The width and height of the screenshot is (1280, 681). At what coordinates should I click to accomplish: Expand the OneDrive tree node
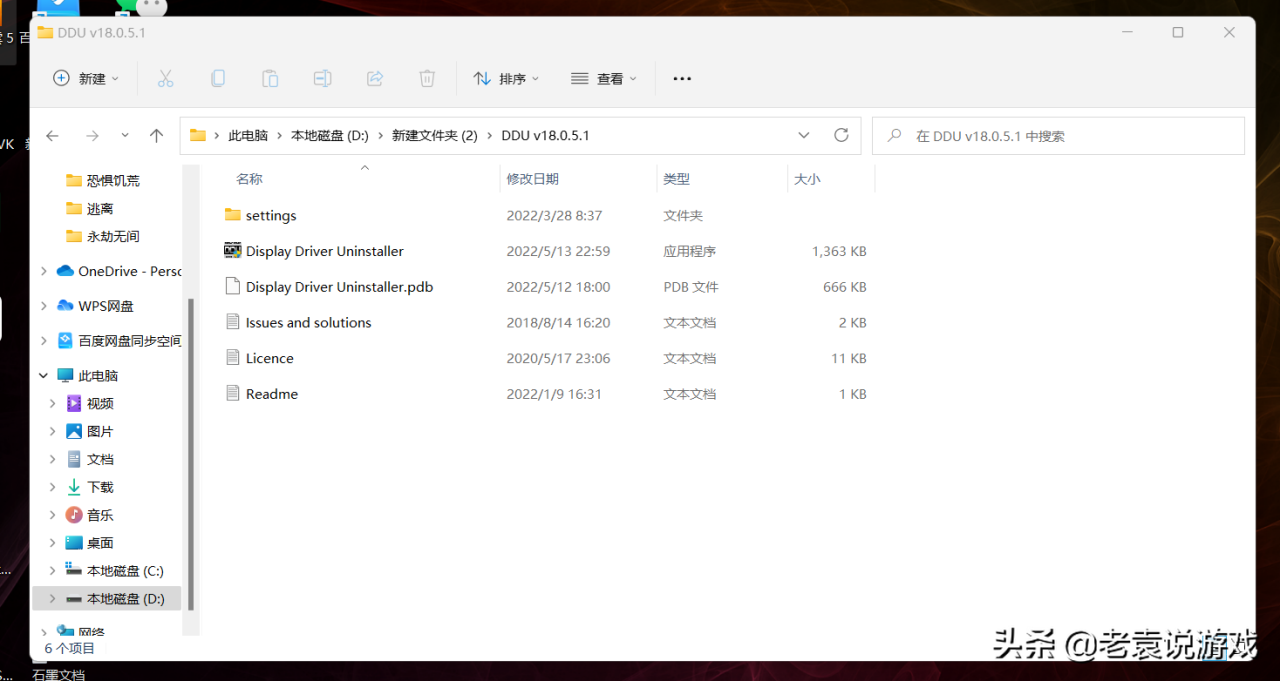point(43,271)
